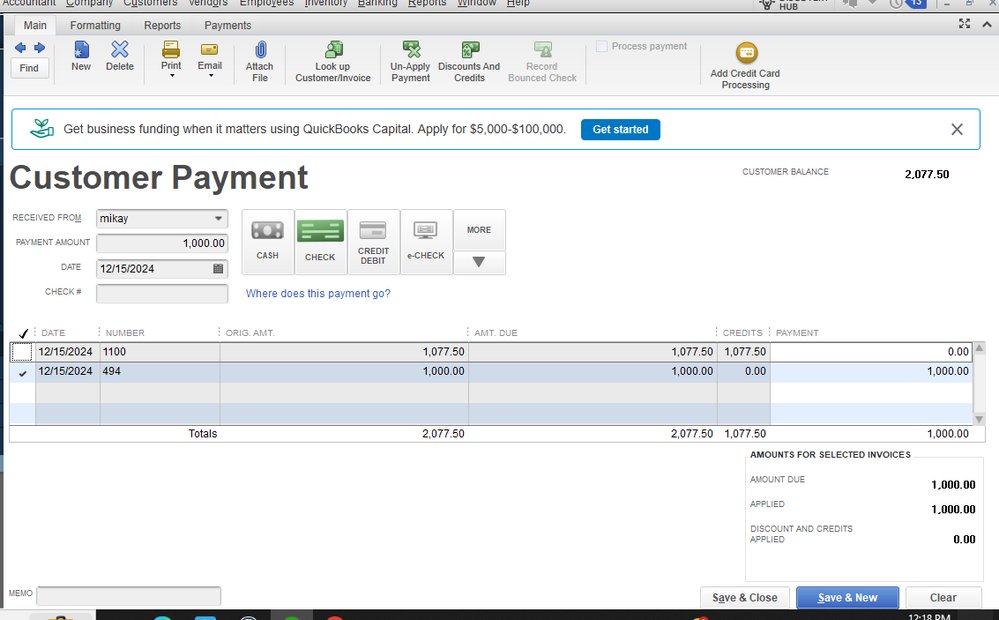Click Save & Close

[x=745, y=598]
